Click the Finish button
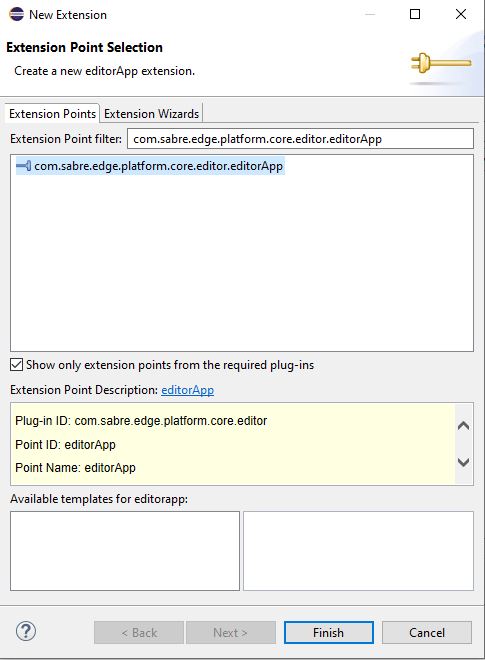 click(328, 632)
